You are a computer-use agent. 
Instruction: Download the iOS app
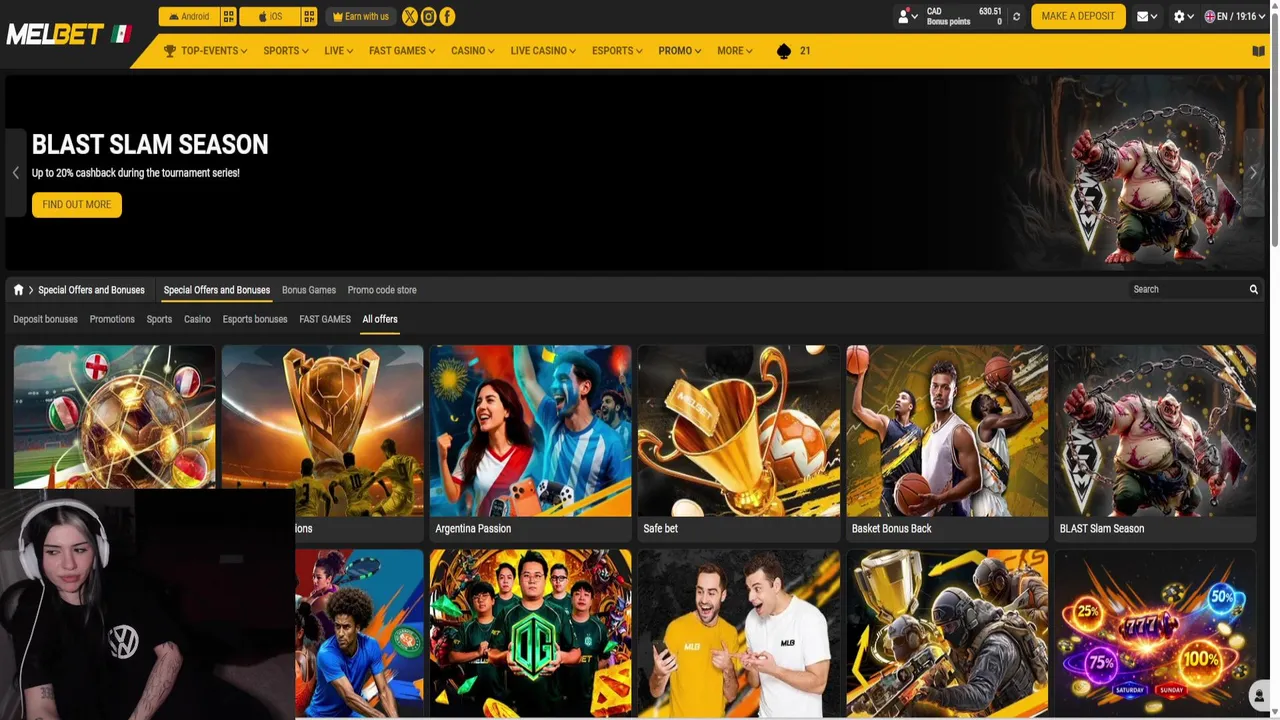270,16
